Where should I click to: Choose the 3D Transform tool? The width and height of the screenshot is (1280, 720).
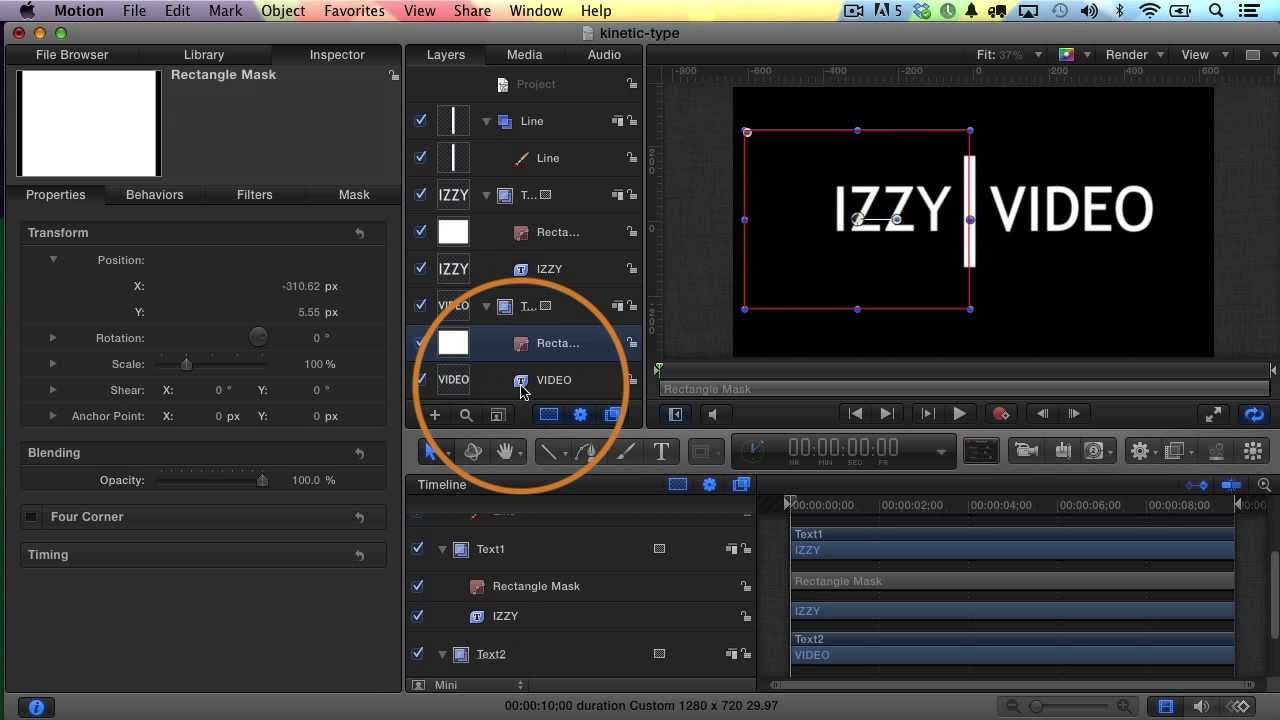coord(473,452)
